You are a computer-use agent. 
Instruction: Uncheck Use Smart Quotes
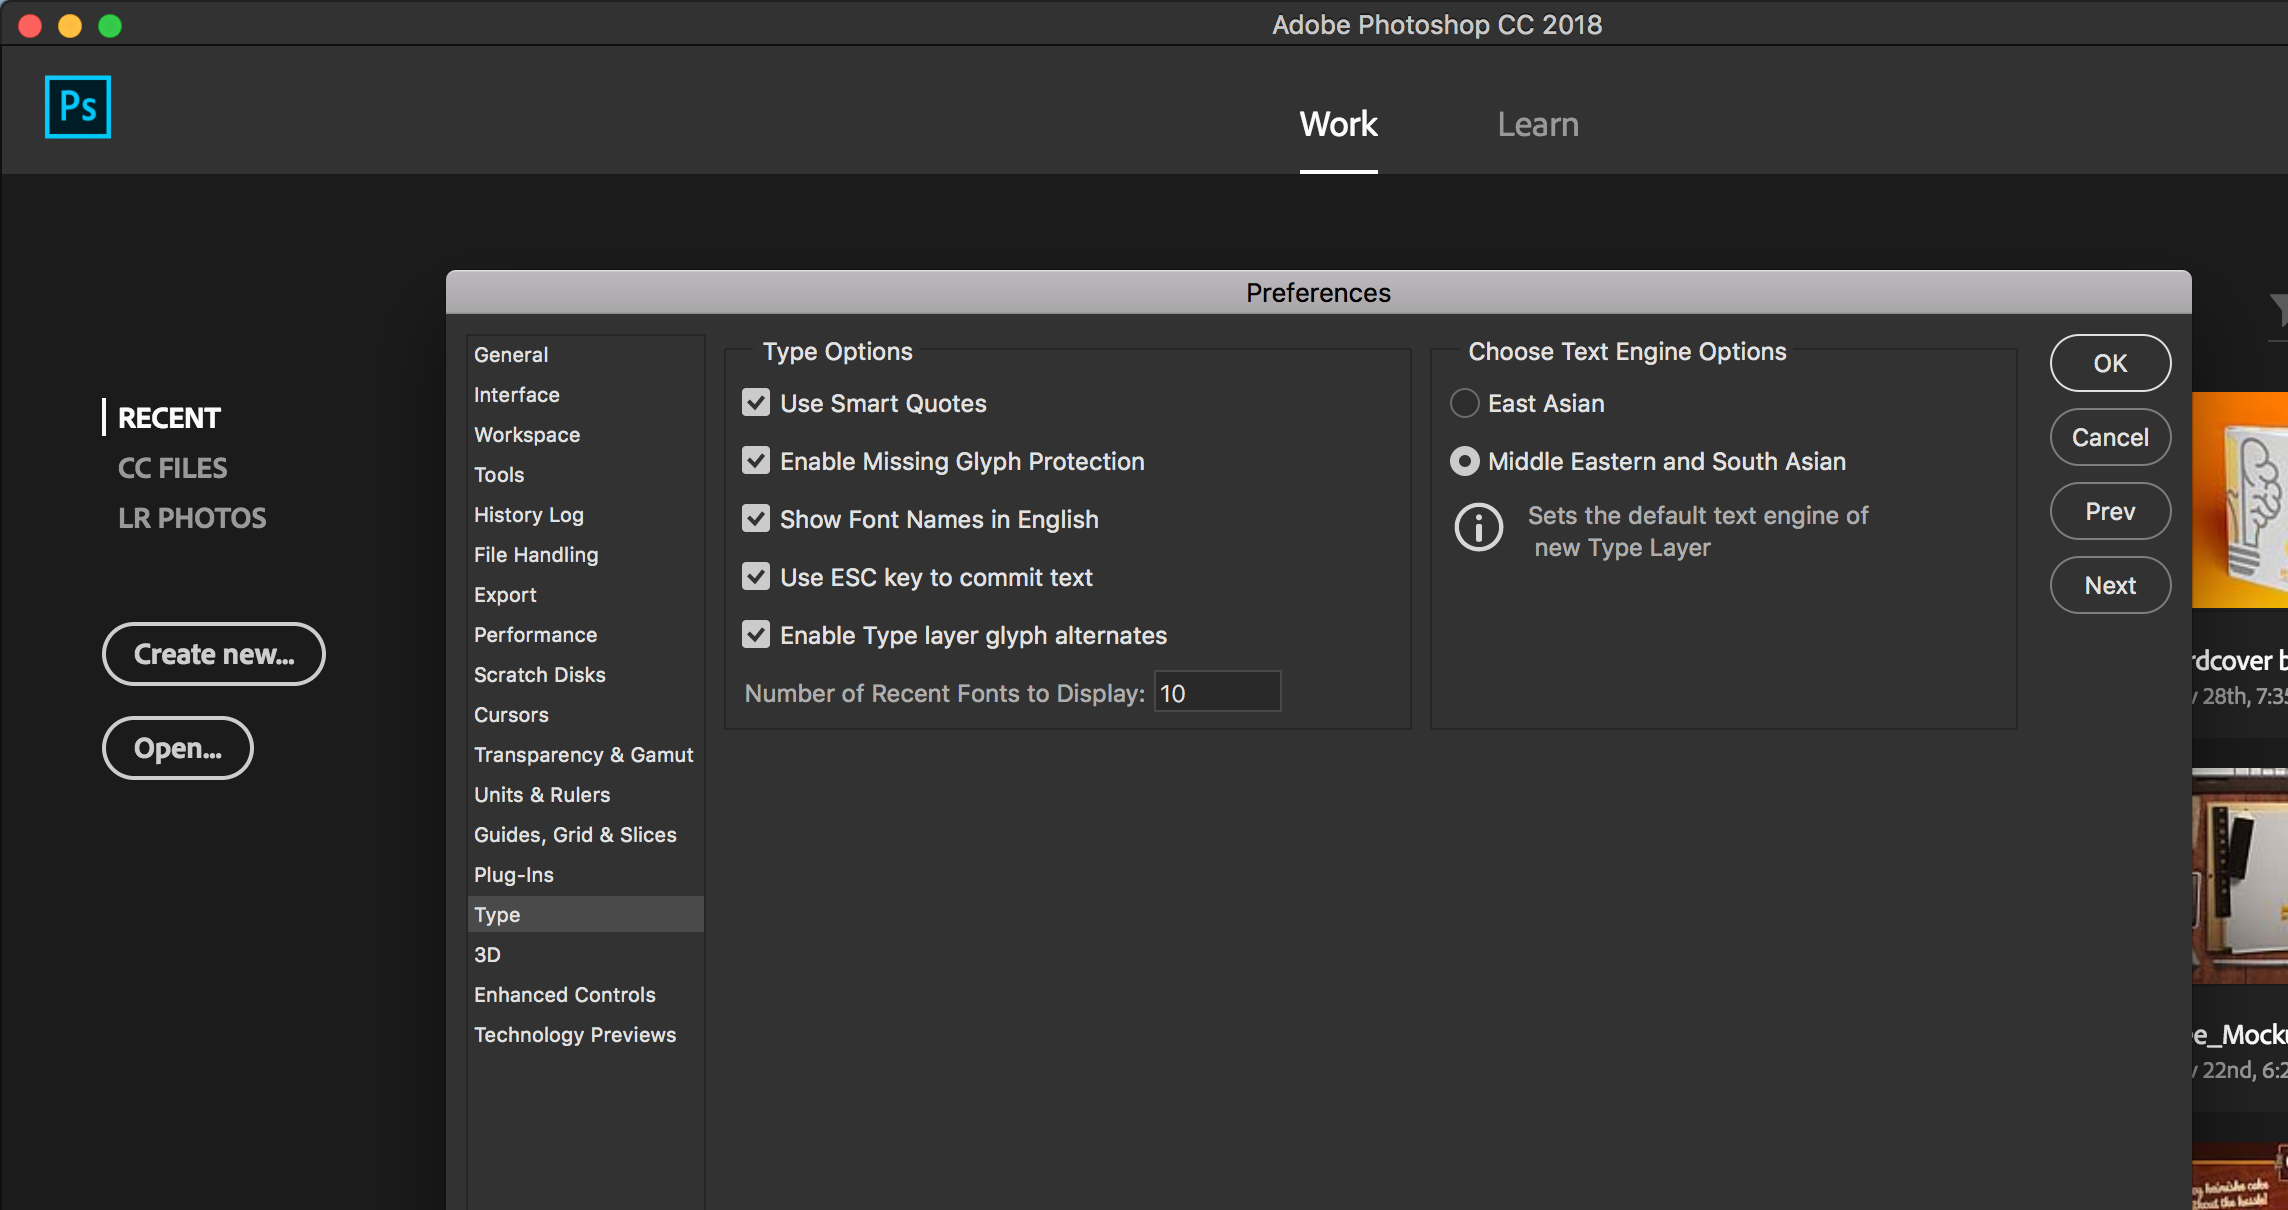pyautogui.click(x=756, y=403)
